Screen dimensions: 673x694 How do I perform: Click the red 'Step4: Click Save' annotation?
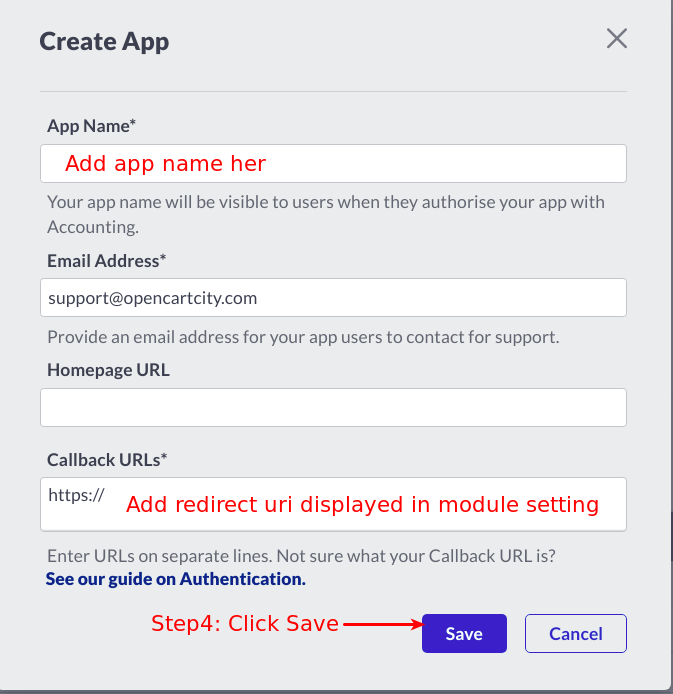click(245, 623)
